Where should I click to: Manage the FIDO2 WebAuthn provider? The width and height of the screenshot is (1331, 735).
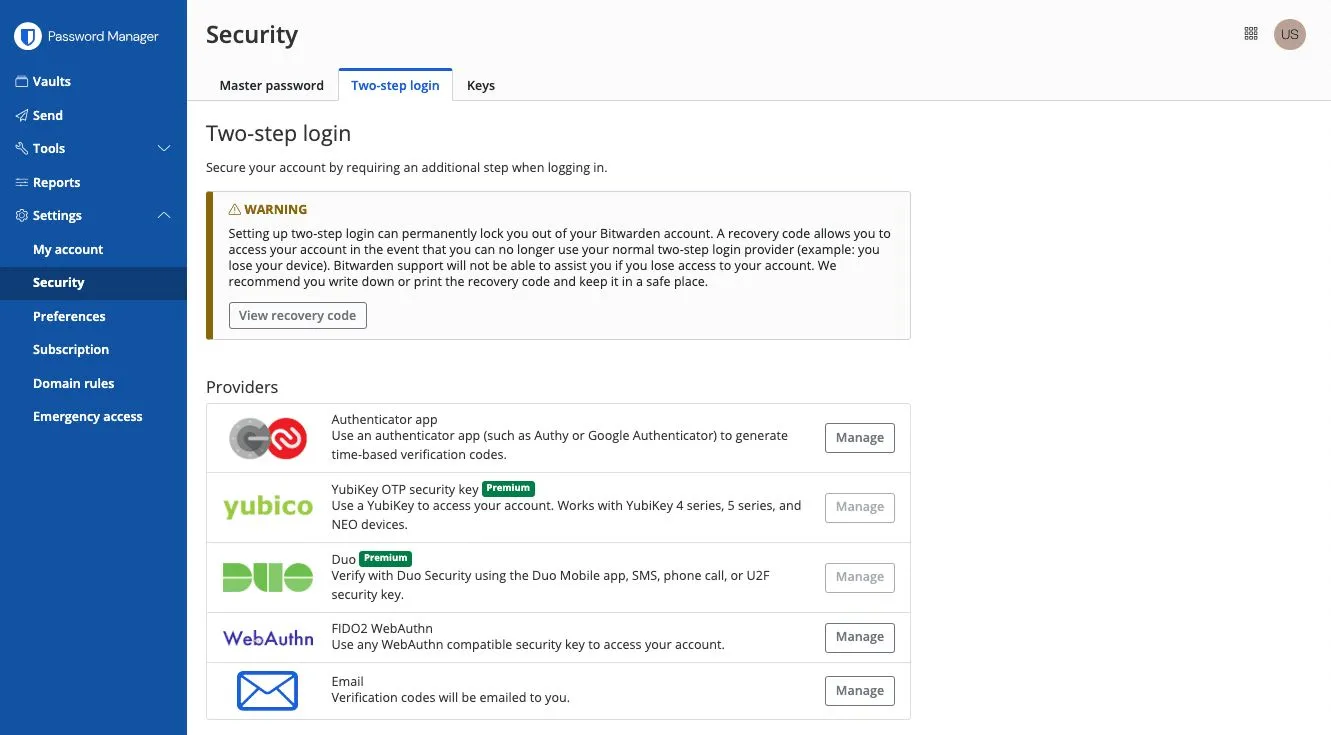[x=859, y=637]
